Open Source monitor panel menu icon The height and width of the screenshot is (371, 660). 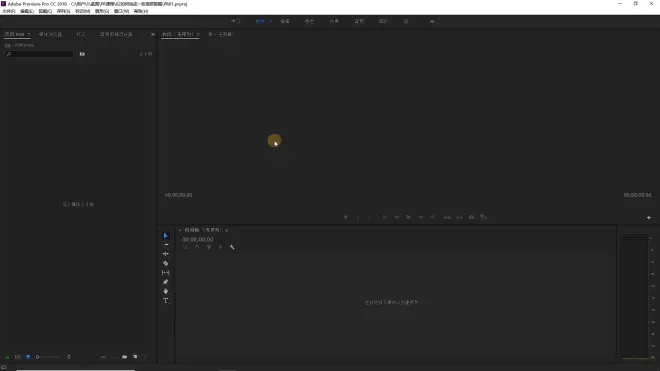point(198,35)
